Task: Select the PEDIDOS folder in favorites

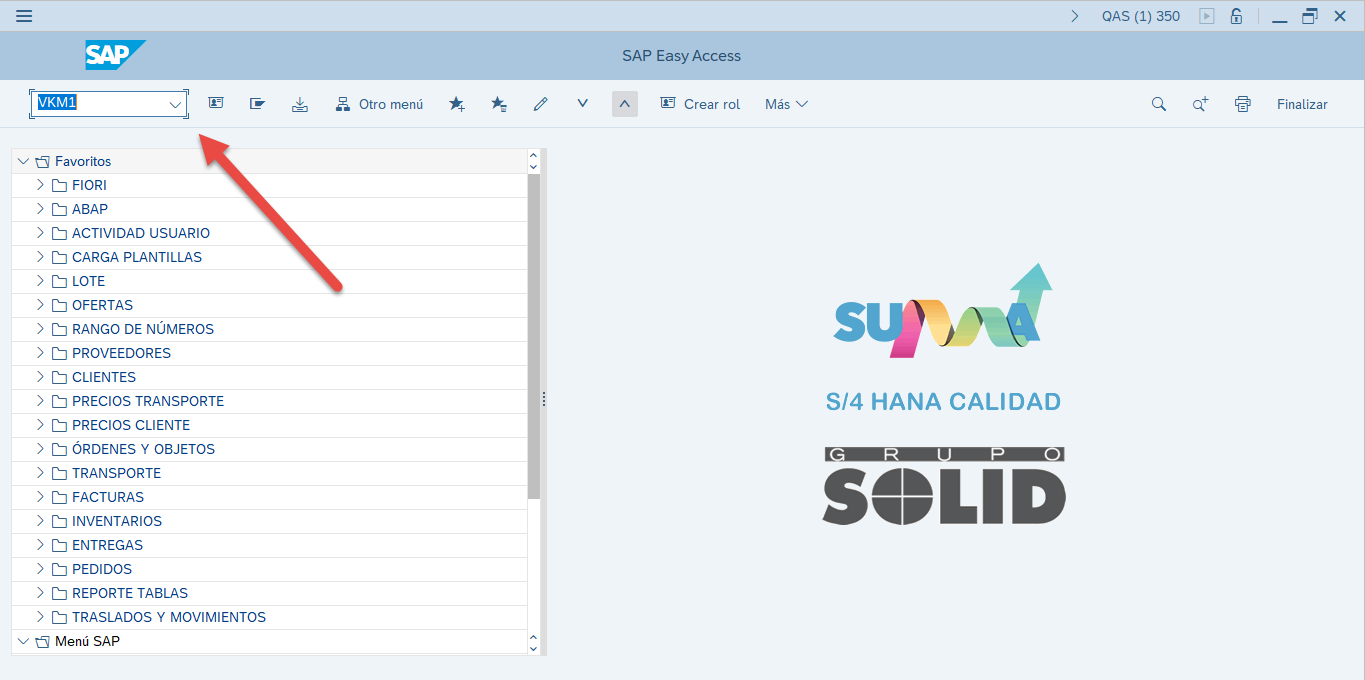Action: [x=101, y=569]
